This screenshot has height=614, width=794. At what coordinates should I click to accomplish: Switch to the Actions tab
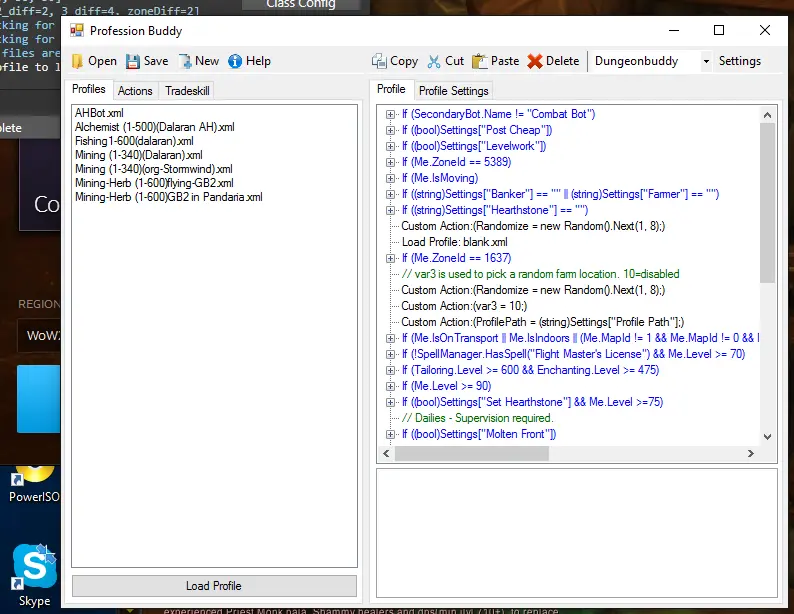pyautogui.click(x=135, y=91)
